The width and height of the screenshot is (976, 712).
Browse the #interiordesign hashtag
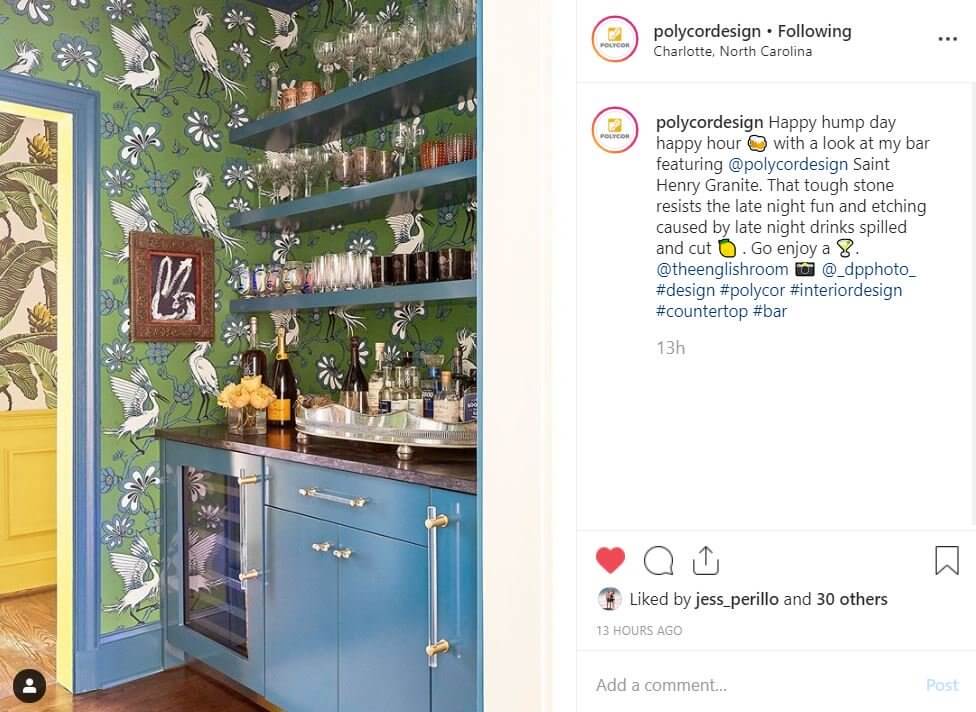coord(846,290)
